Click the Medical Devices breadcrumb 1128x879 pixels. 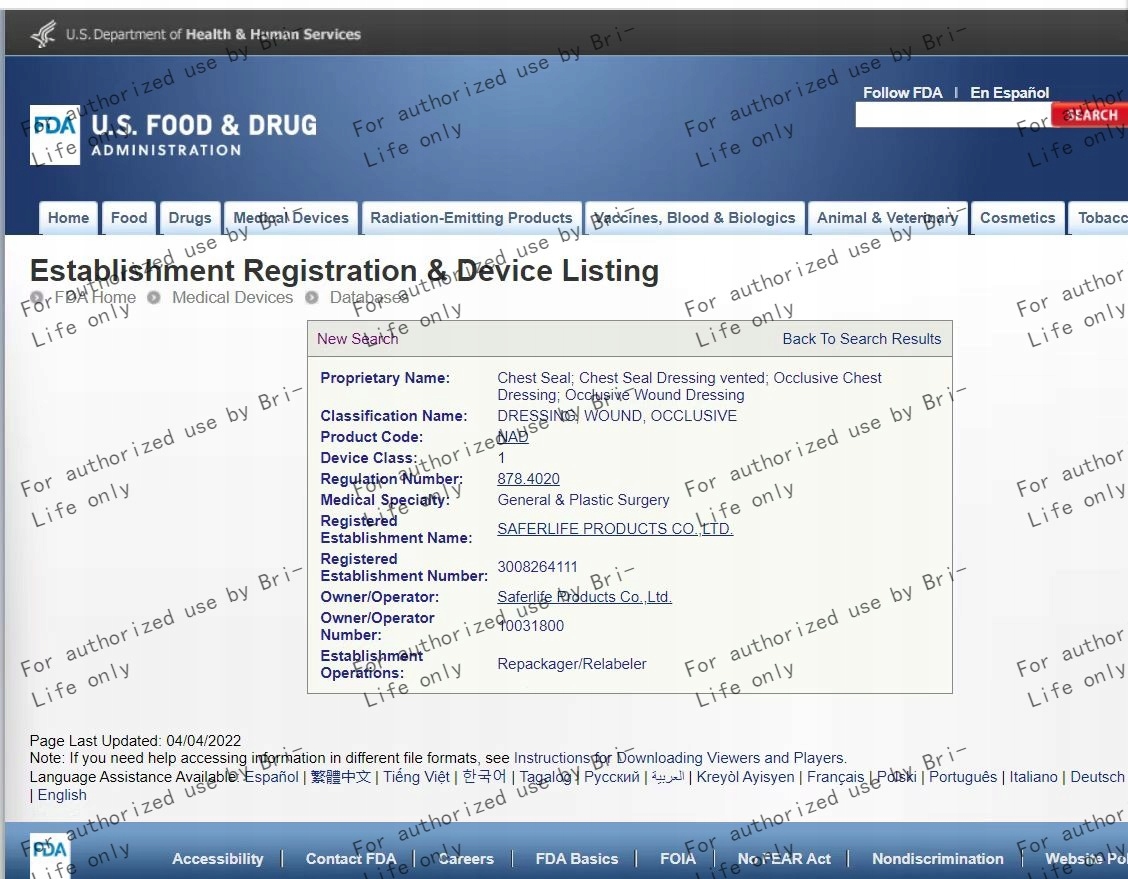coord(232,297)
